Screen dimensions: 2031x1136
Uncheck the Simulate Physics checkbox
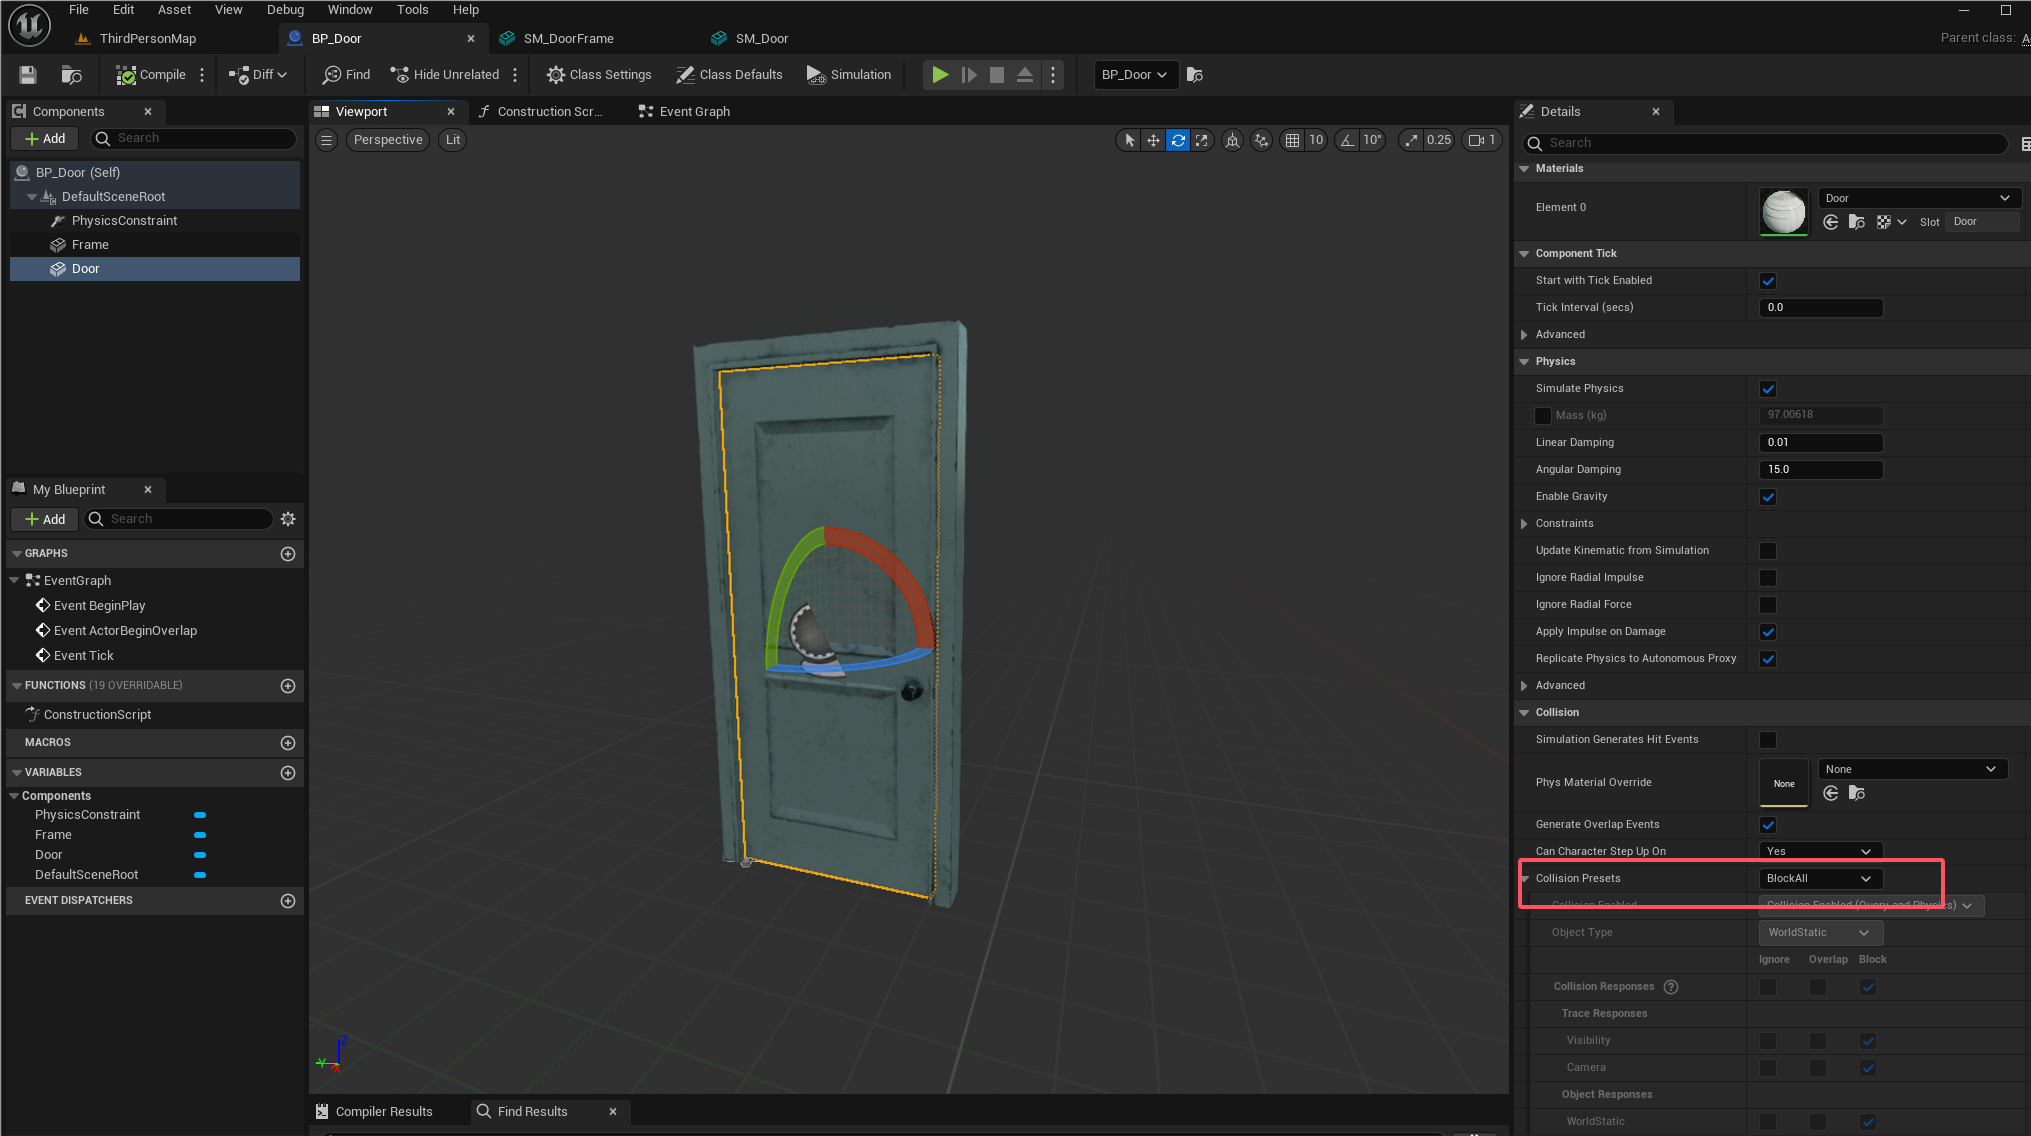point(1768,389)
